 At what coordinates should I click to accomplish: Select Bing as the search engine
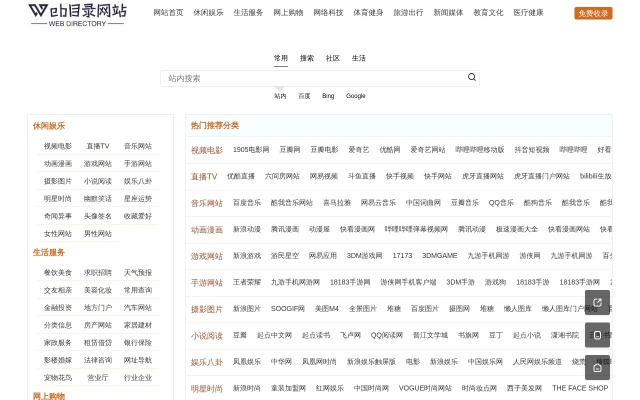328,96
